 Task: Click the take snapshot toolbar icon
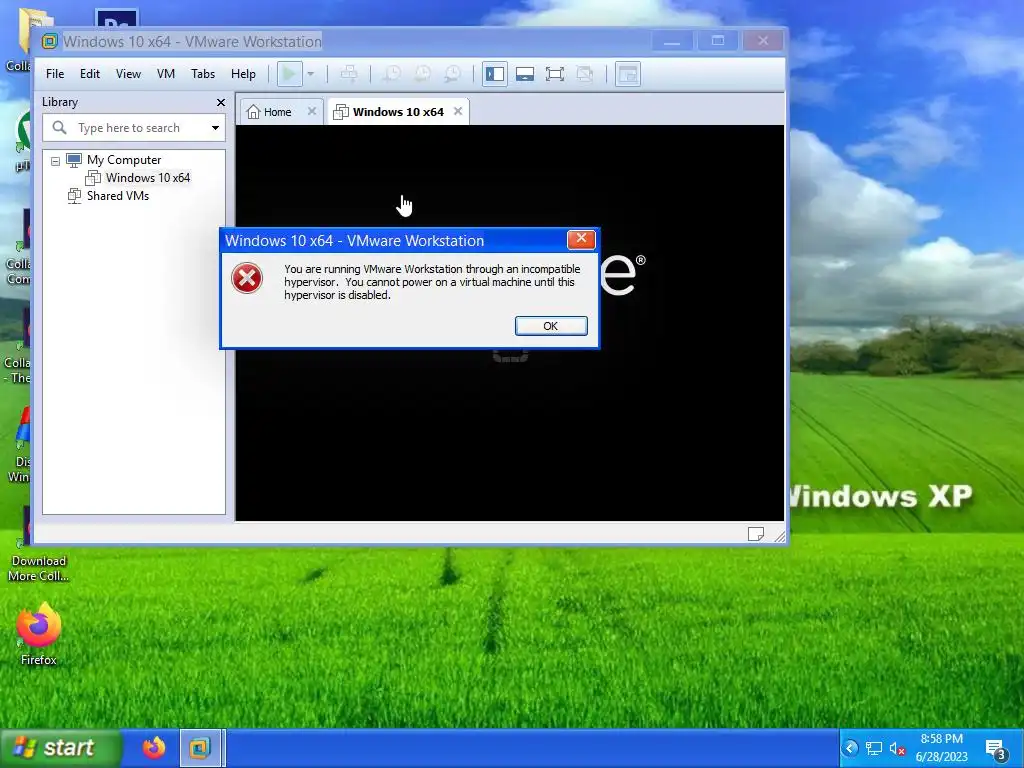pos(391,74)
